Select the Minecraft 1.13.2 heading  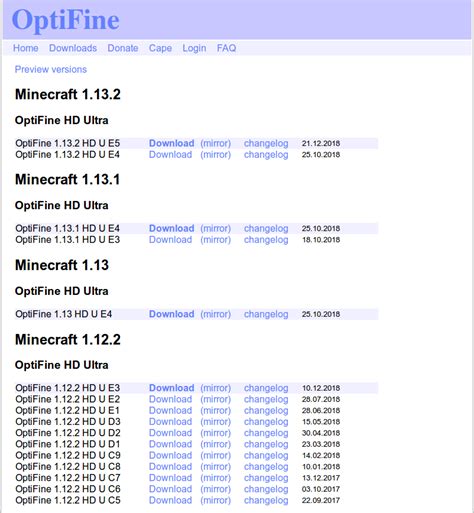coord(68,94)
